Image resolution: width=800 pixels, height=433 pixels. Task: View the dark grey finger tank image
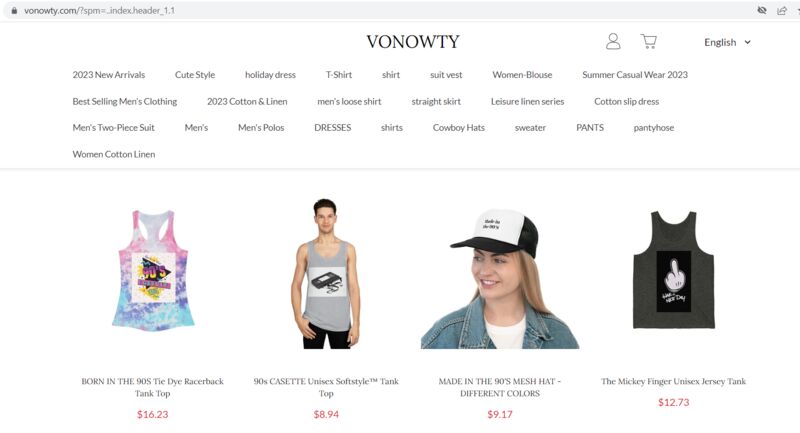pos(673,269)
